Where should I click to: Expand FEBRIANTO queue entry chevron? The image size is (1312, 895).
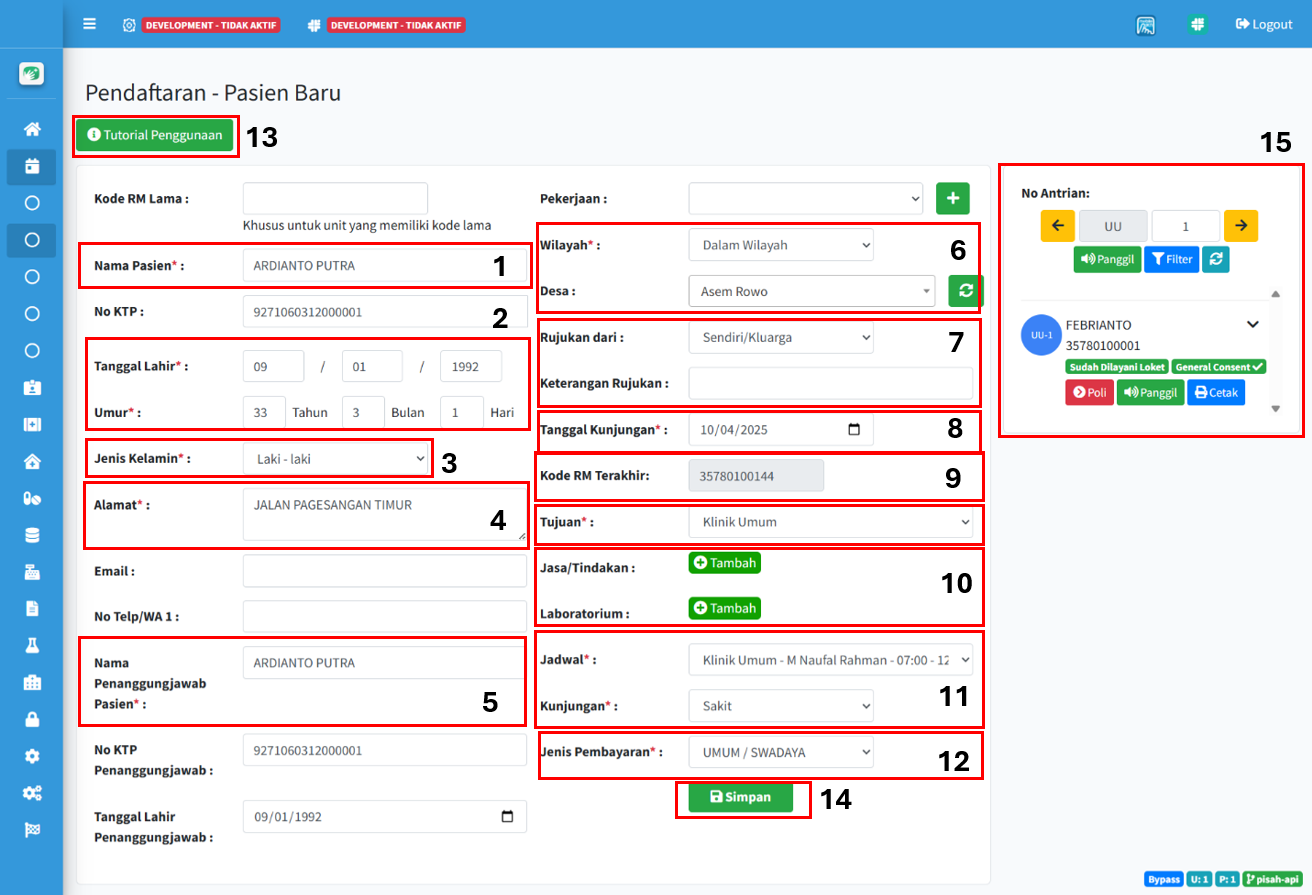1252,325
